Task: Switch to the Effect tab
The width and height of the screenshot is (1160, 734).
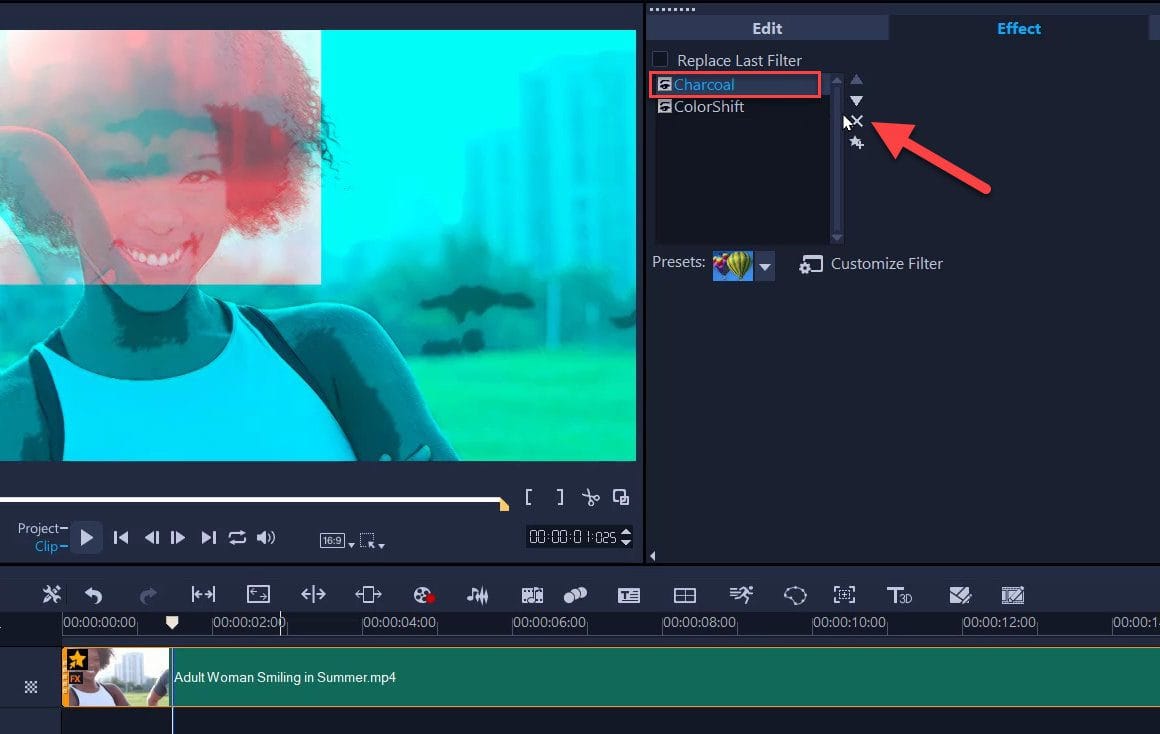Action: click(x=1018, y=28)
